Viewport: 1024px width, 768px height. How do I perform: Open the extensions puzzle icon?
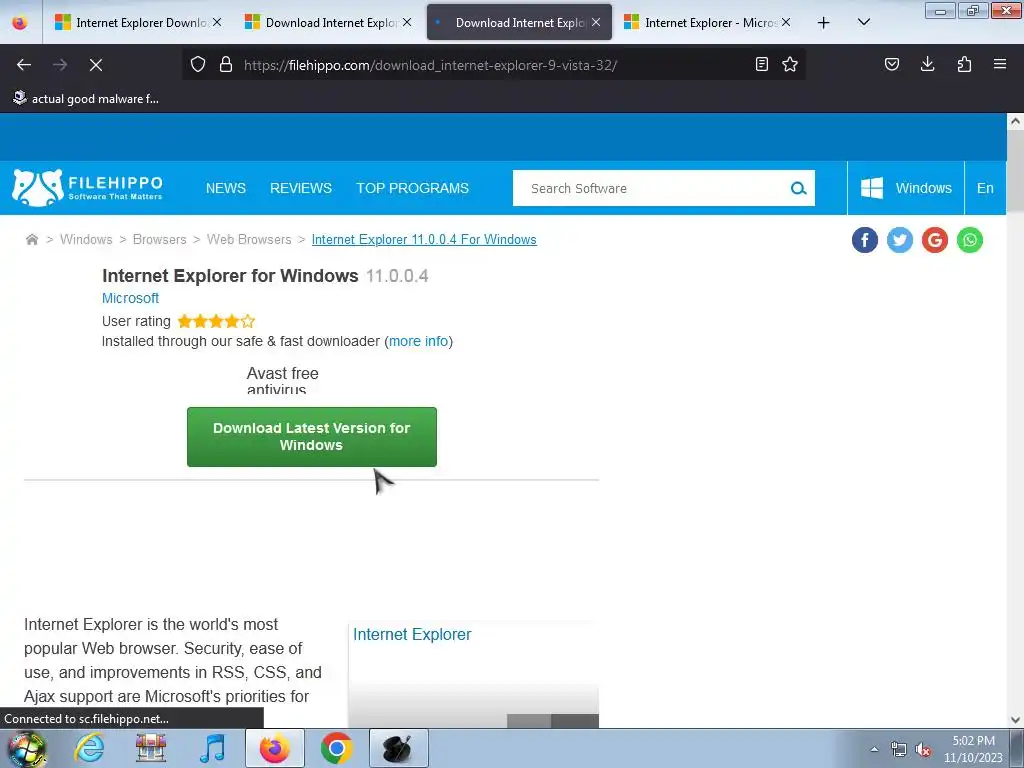coord(965,64)
